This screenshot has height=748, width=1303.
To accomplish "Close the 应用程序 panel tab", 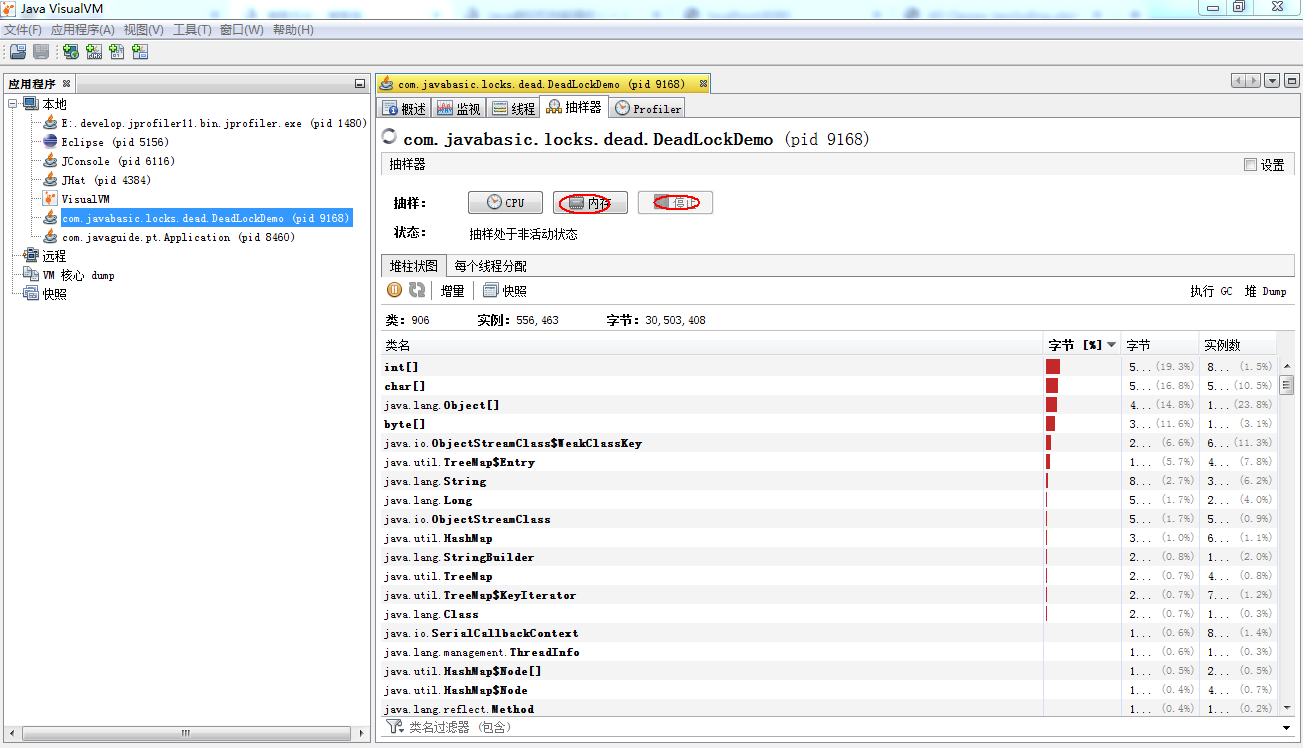I will click(x=67, y=84).
